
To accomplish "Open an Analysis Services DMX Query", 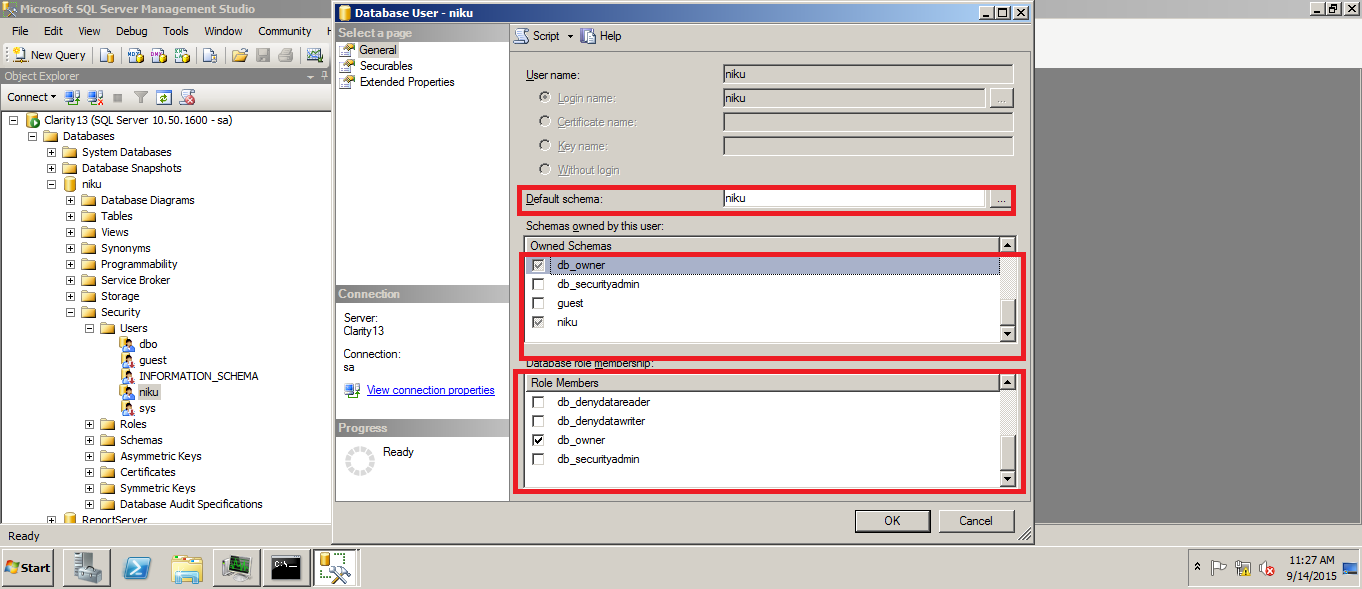I will coord(158,55).
